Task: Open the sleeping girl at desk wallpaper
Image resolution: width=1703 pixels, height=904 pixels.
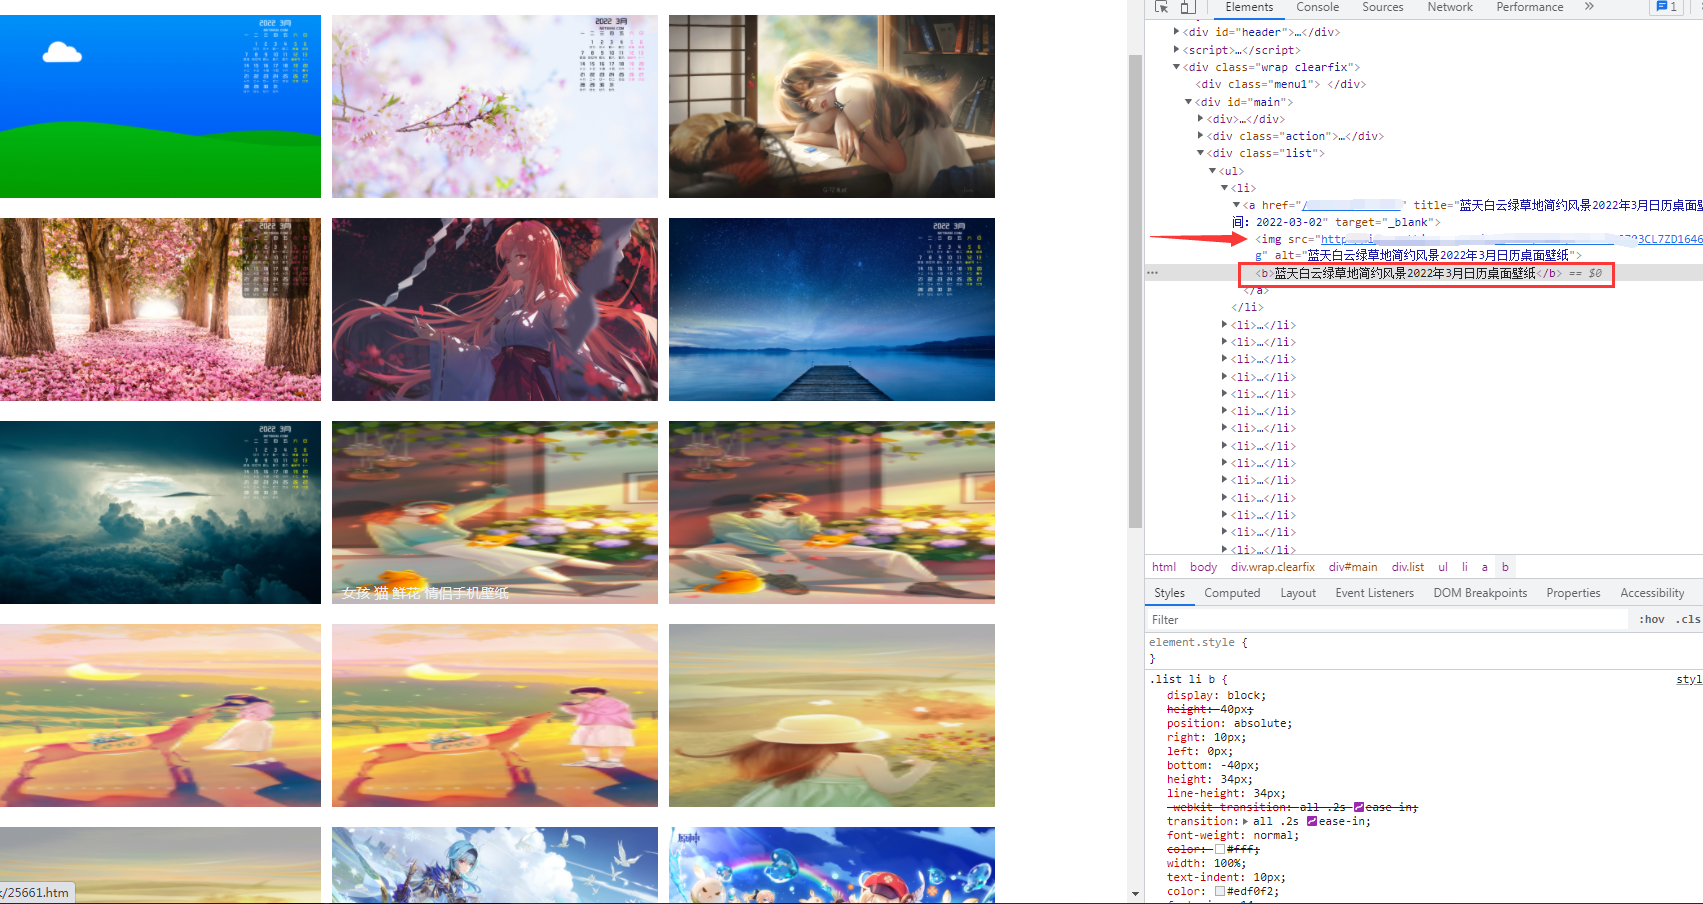Action: [x=832, y=106]
